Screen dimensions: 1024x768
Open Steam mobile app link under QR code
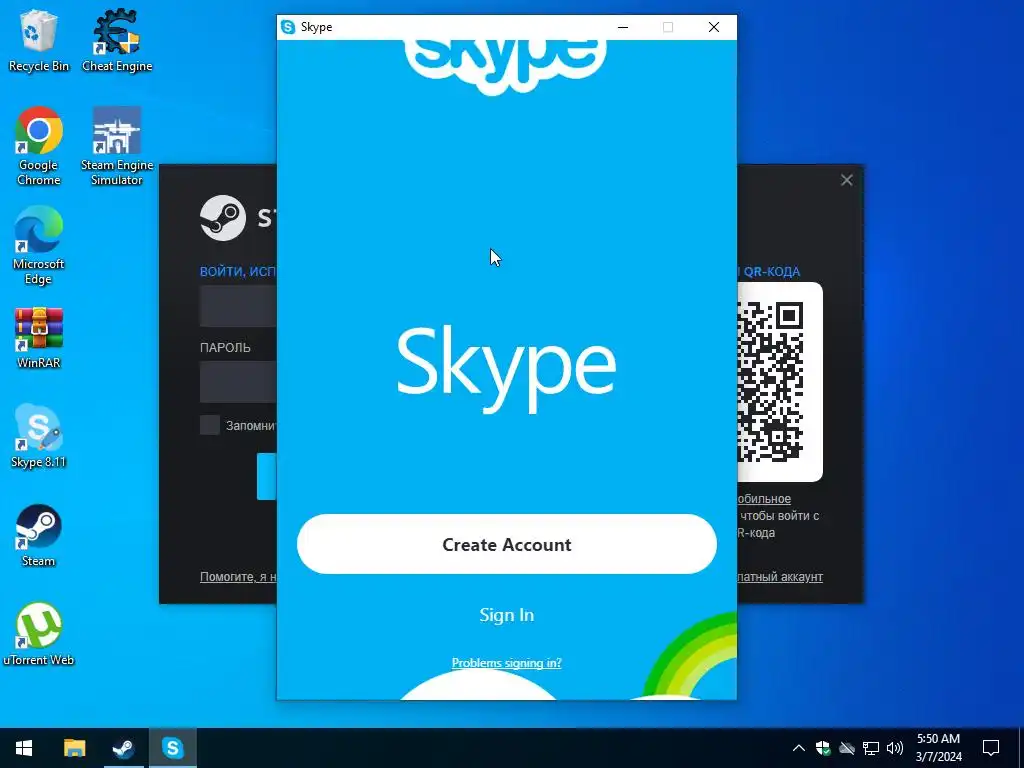764,499
